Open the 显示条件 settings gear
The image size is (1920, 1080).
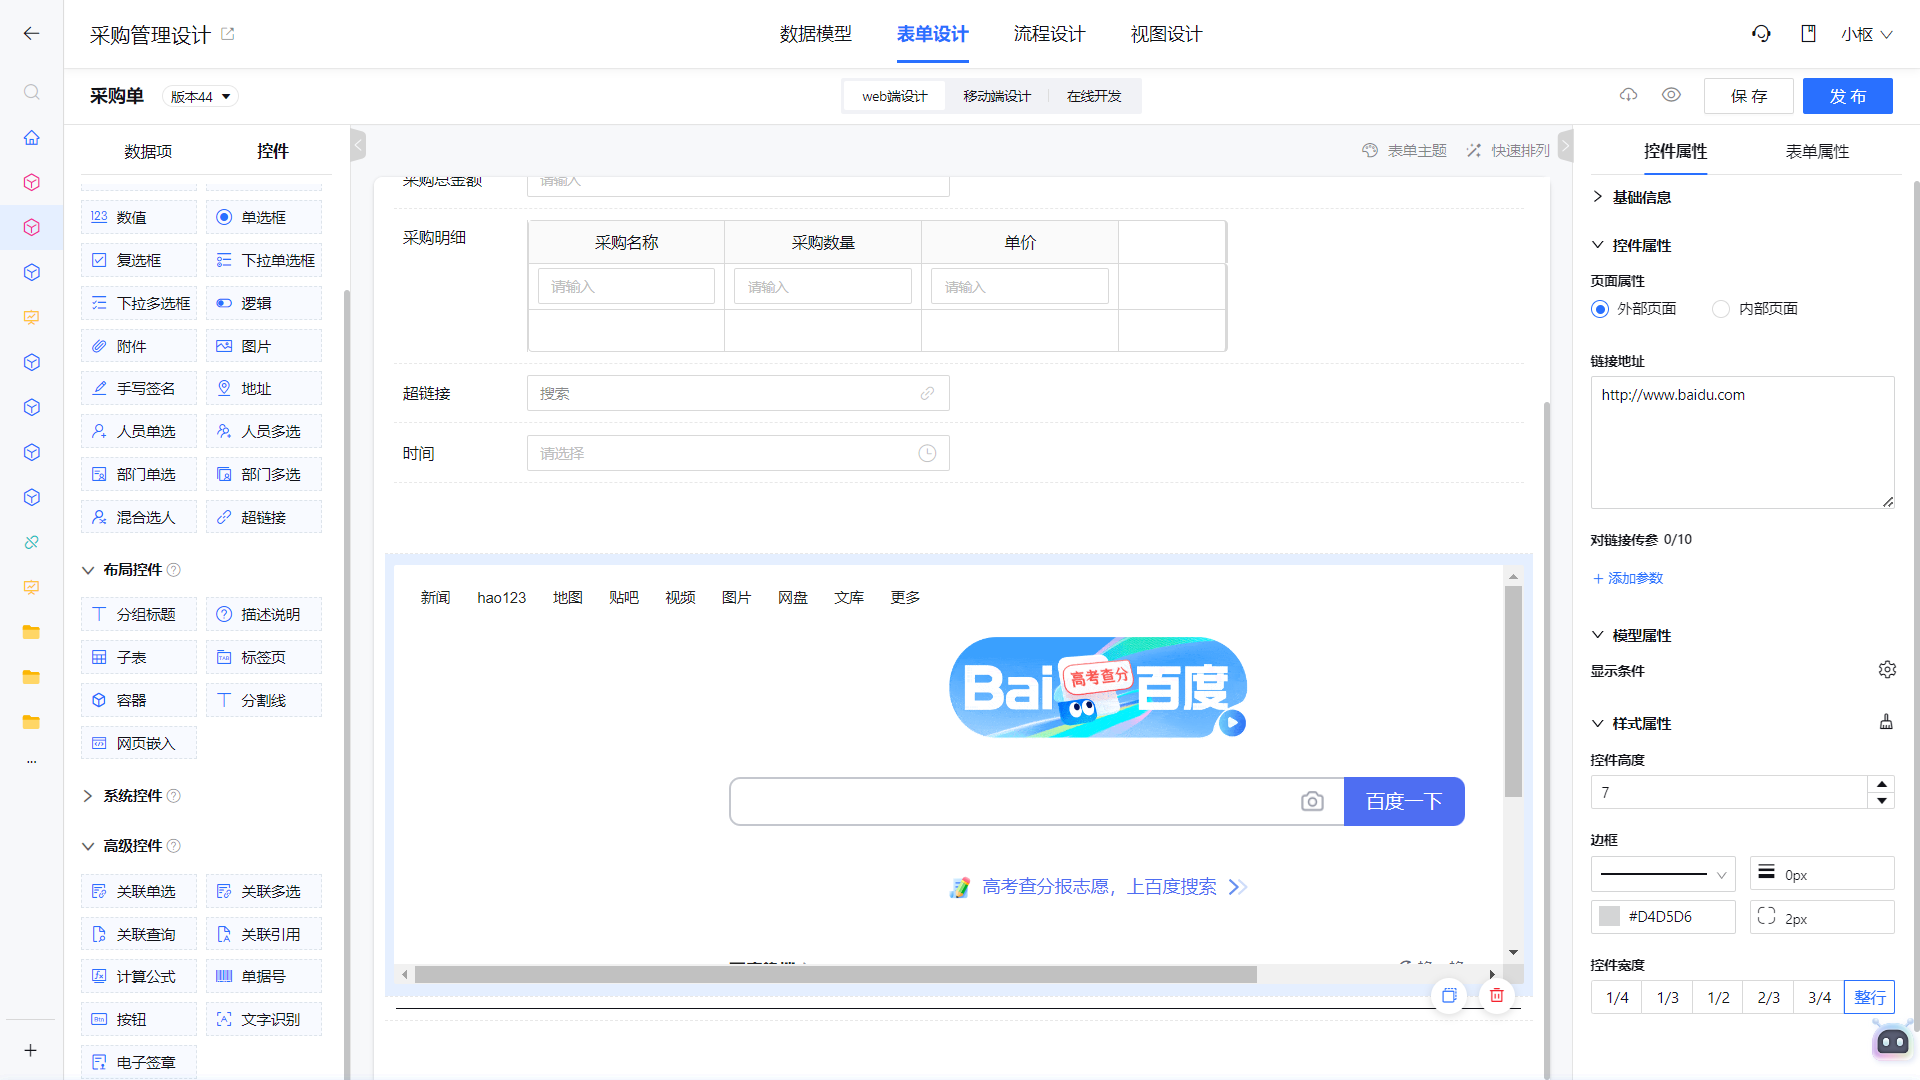point(1887,670)
